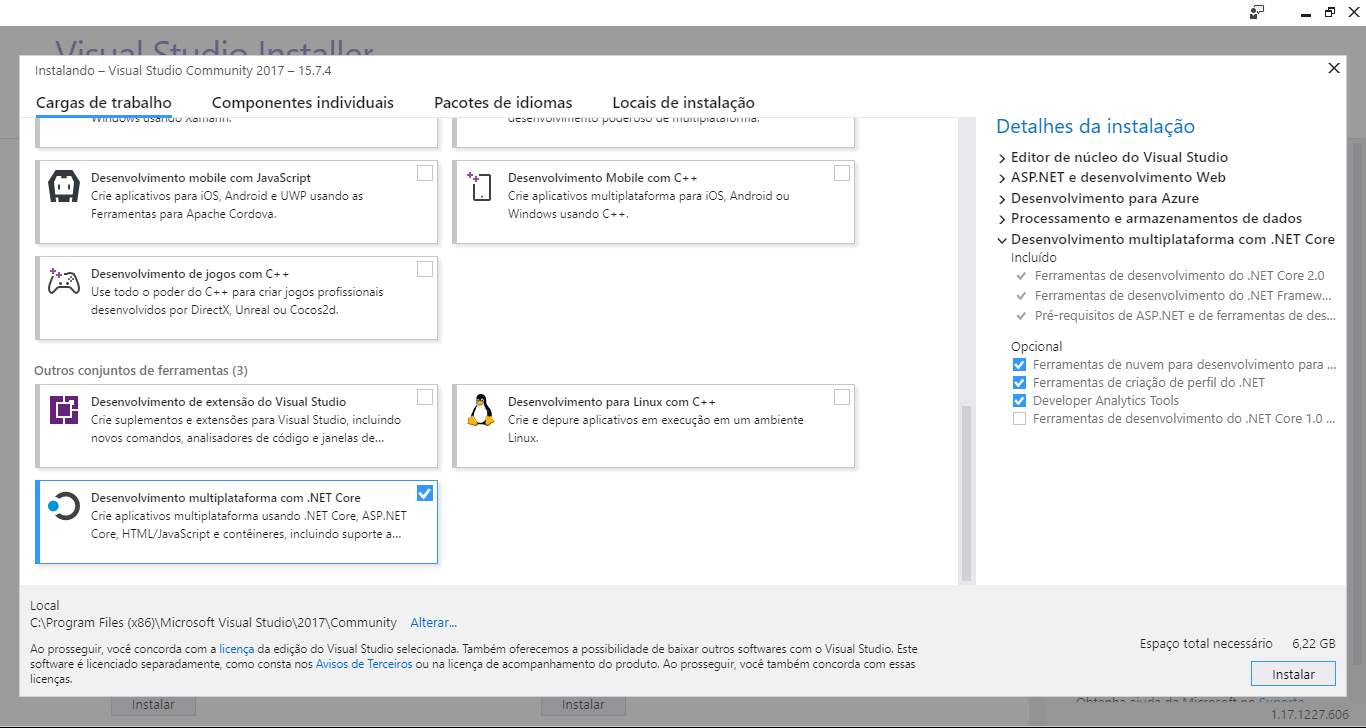
Task: Expand ASP.NET e desenvolvimento Web details
Action: pyautogui.click(x=1003, y=178)
